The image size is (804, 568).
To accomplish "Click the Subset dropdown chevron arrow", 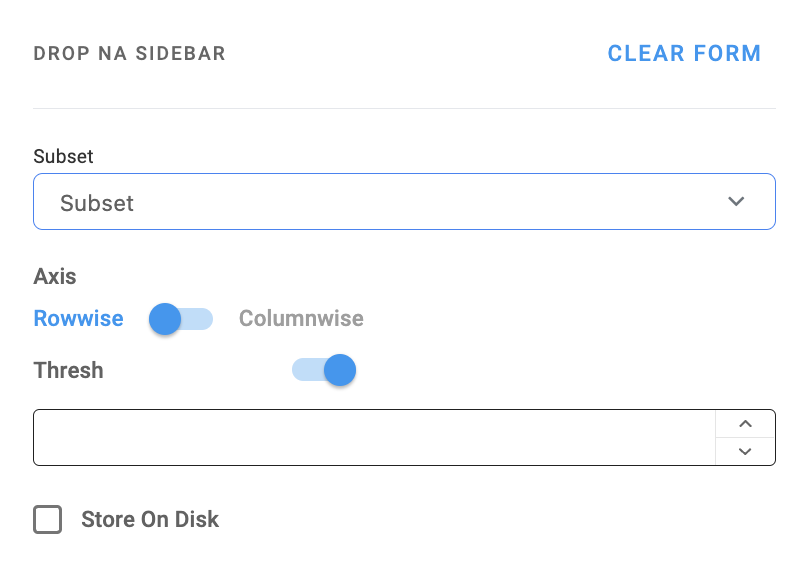I will pyautogui.click(x=736, y=202).
